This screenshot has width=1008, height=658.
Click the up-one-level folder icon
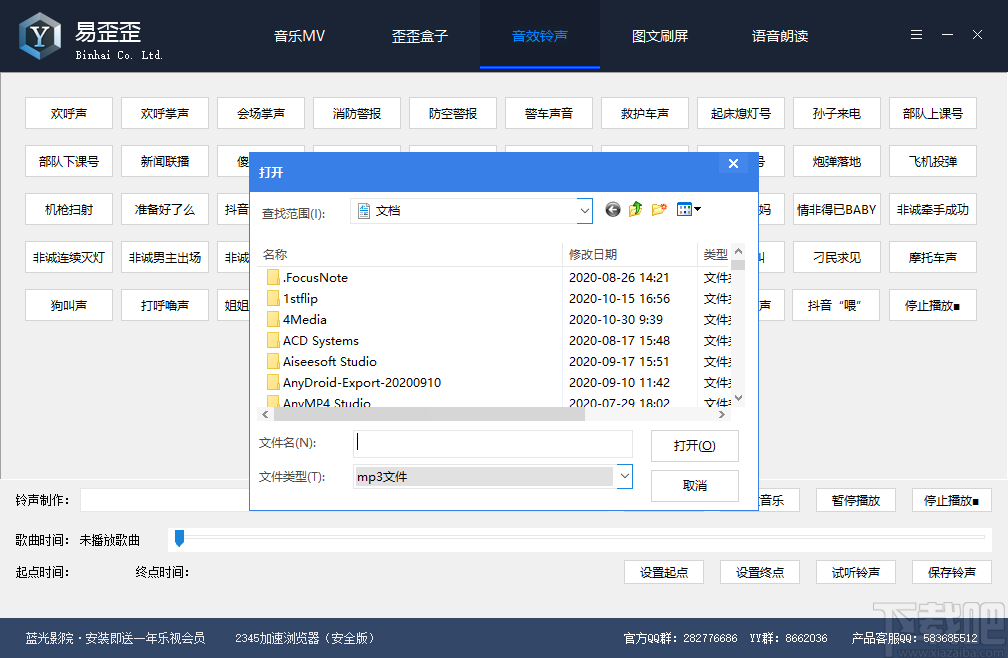635,209
